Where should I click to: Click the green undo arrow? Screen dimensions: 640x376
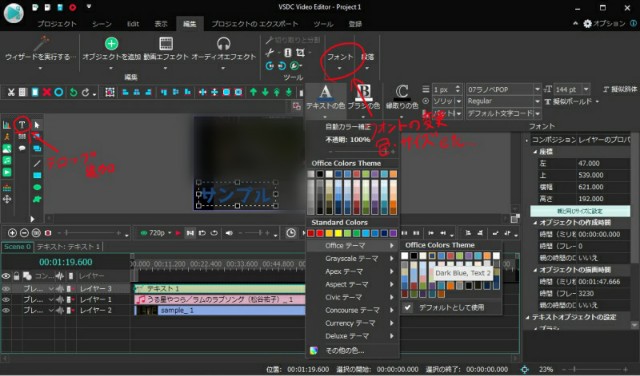click(73, 92)
